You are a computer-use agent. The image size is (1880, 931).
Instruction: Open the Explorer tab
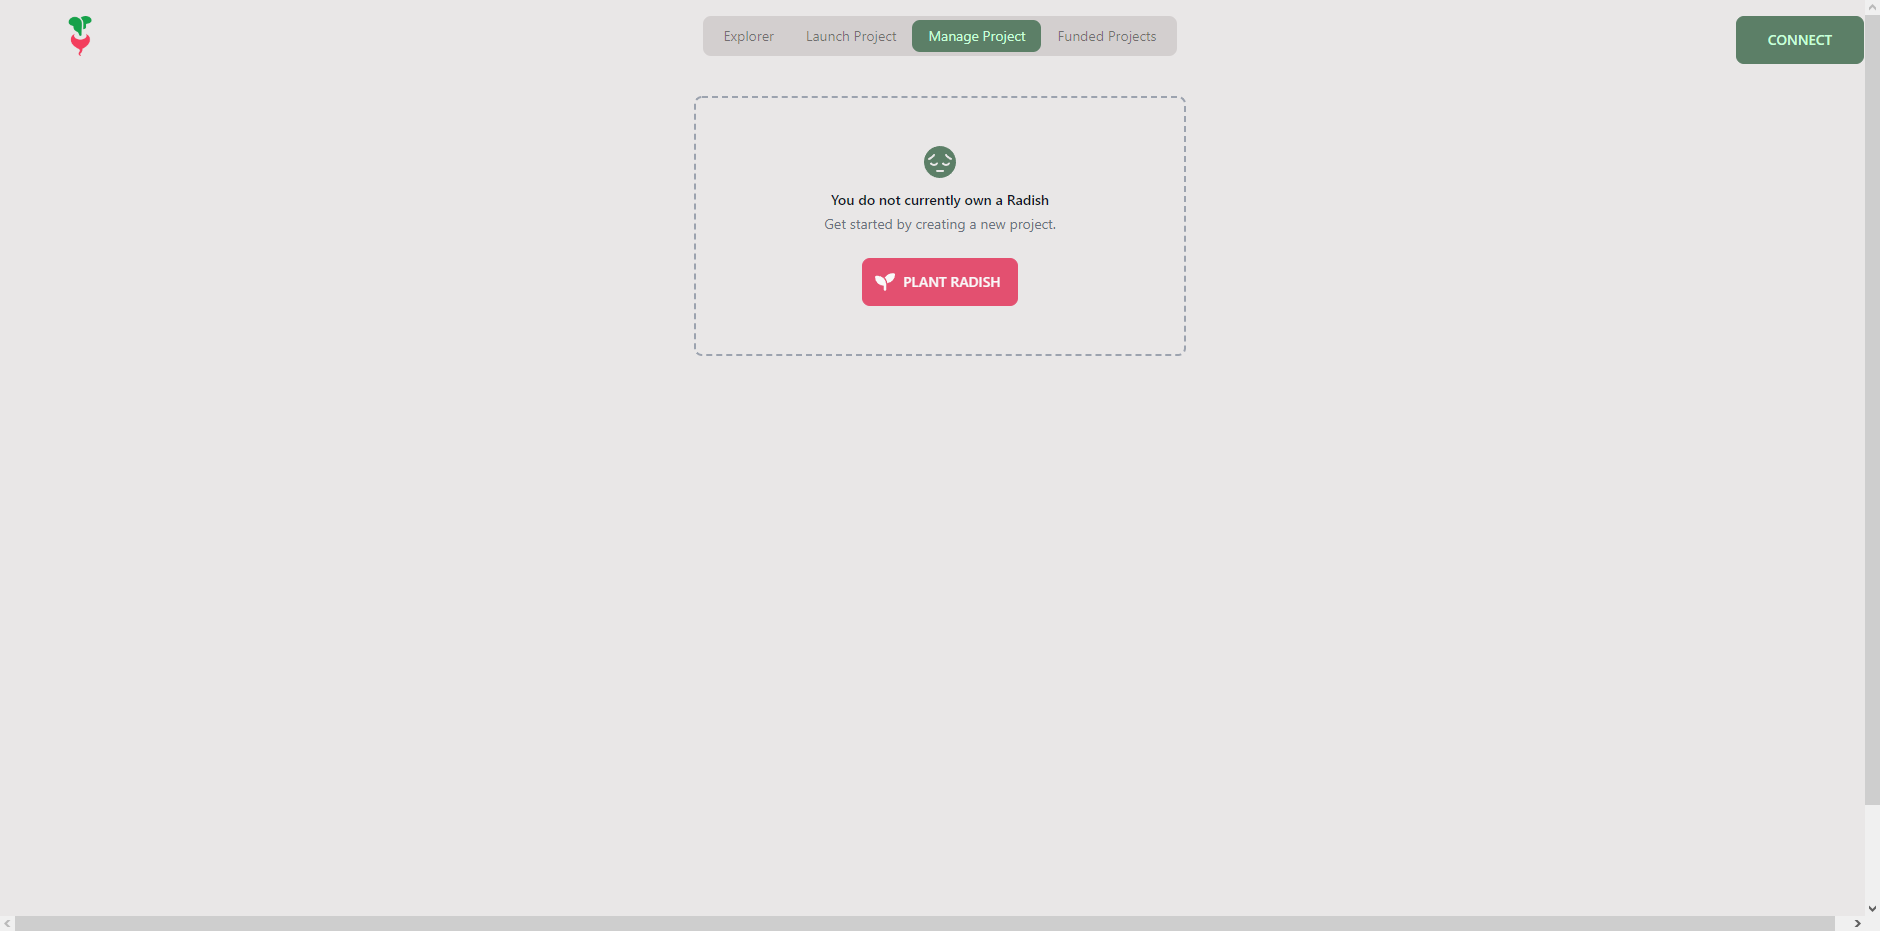749,36
